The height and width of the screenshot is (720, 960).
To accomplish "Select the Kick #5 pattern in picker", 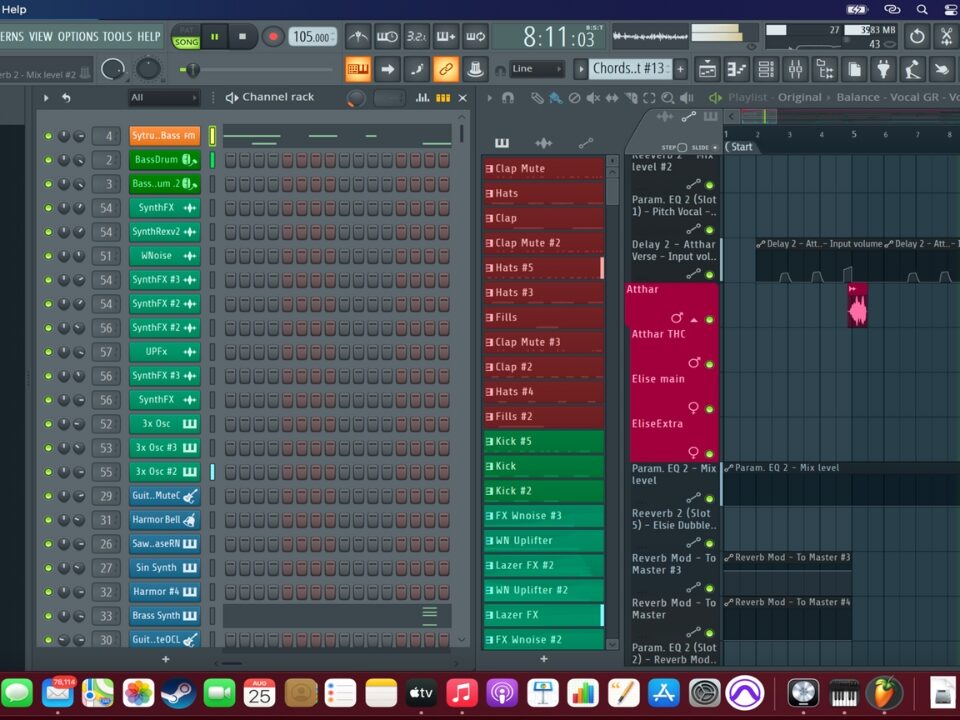I will click(543, 441).
